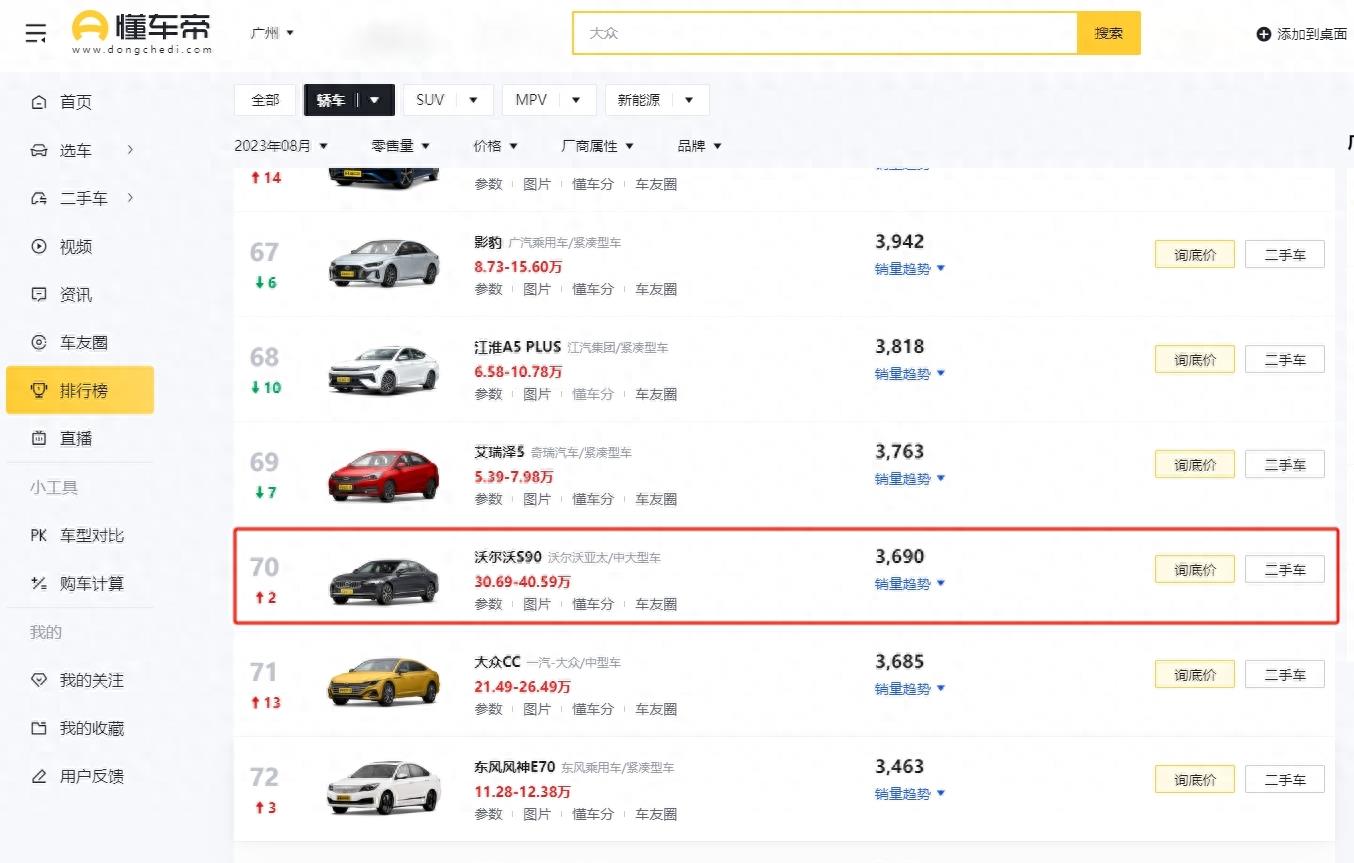1354x863 pixels.
Task: Click 二手车 button for 大众CC
Action: tap(1285, 675)
